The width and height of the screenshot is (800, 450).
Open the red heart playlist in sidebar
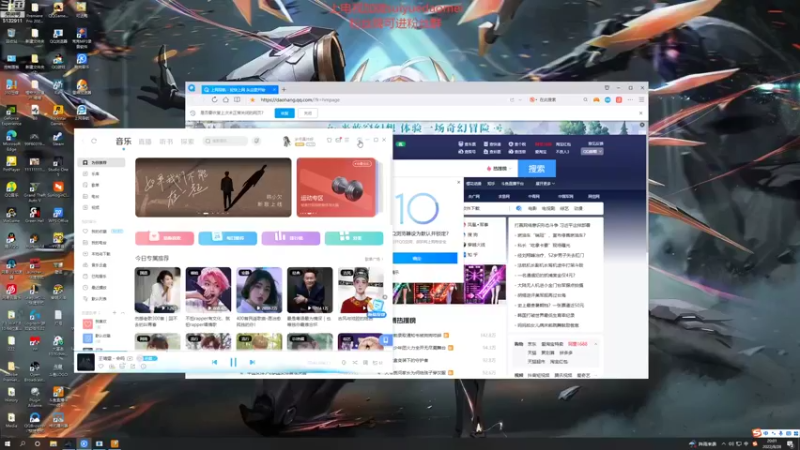coord(88,324)
